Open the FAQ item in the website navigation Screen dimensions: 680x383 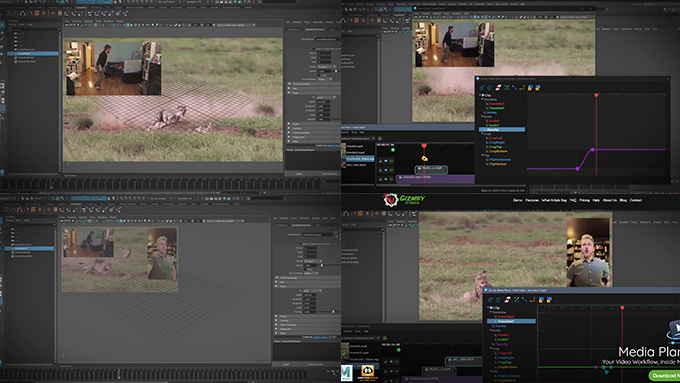point(573,200)
